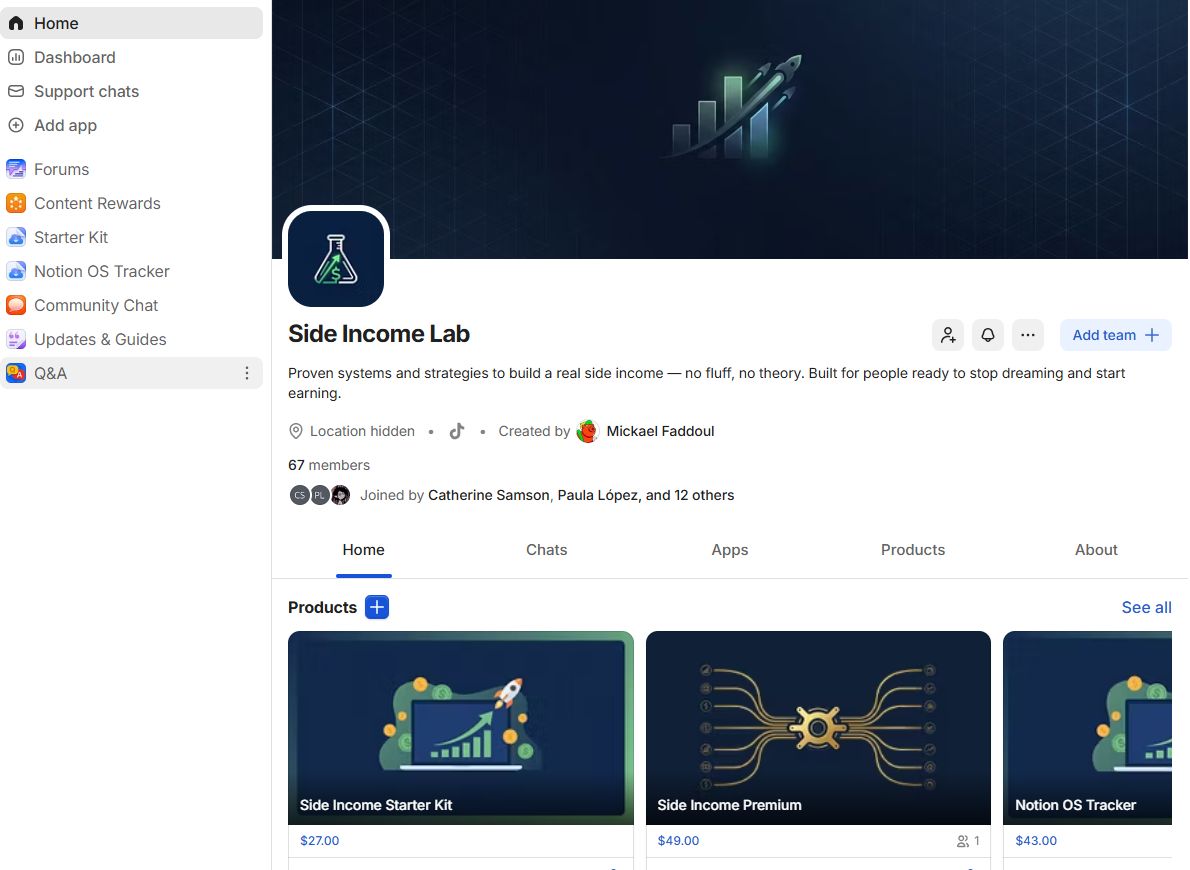Viewport: 1190px width, 870px height.
Task: Click the Forums app icon
Action: click(x=16, y=169)
